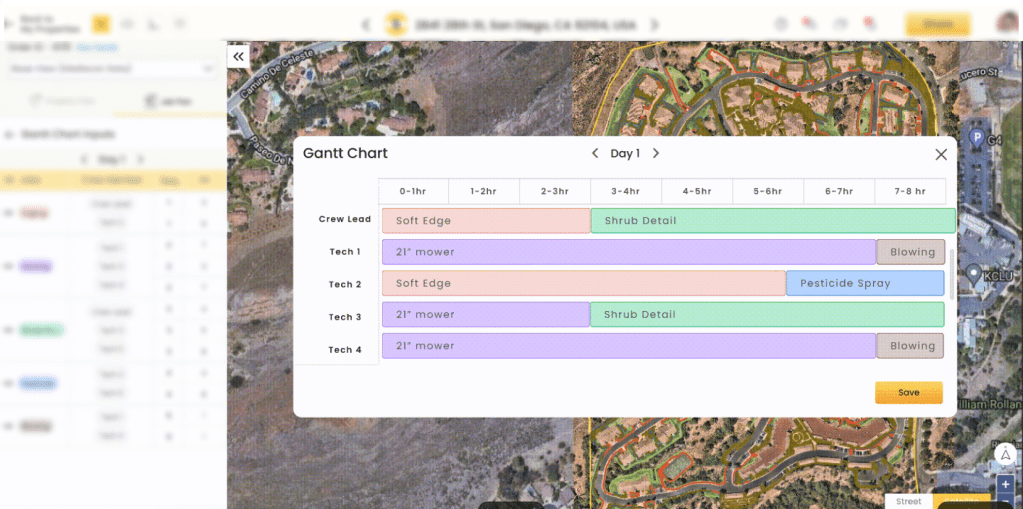The height and width of the screenshot is (509, 1023).
Task: Zoom in the map with plus button
Action: [1005, 484]
